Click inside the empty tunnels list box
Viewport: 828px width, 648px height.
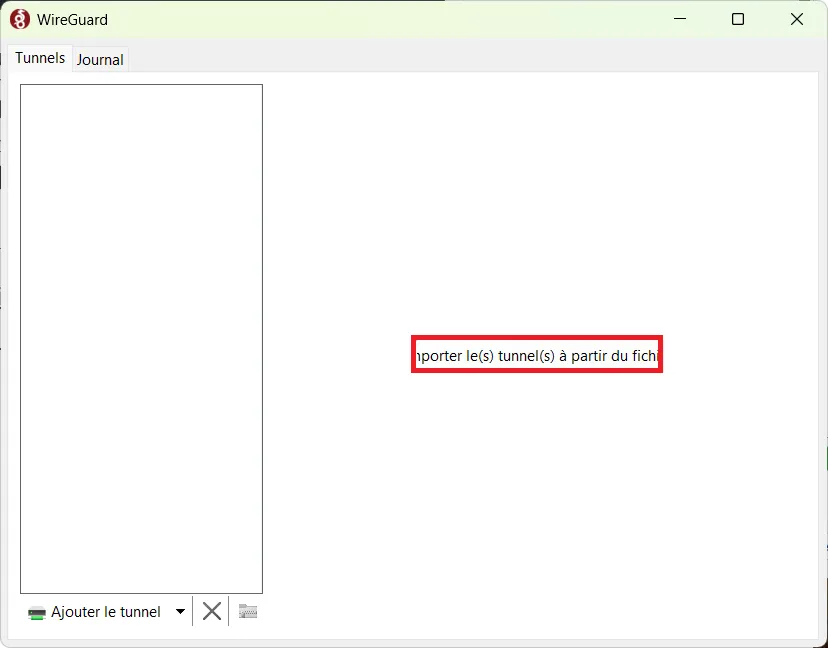tap(142, 339)
